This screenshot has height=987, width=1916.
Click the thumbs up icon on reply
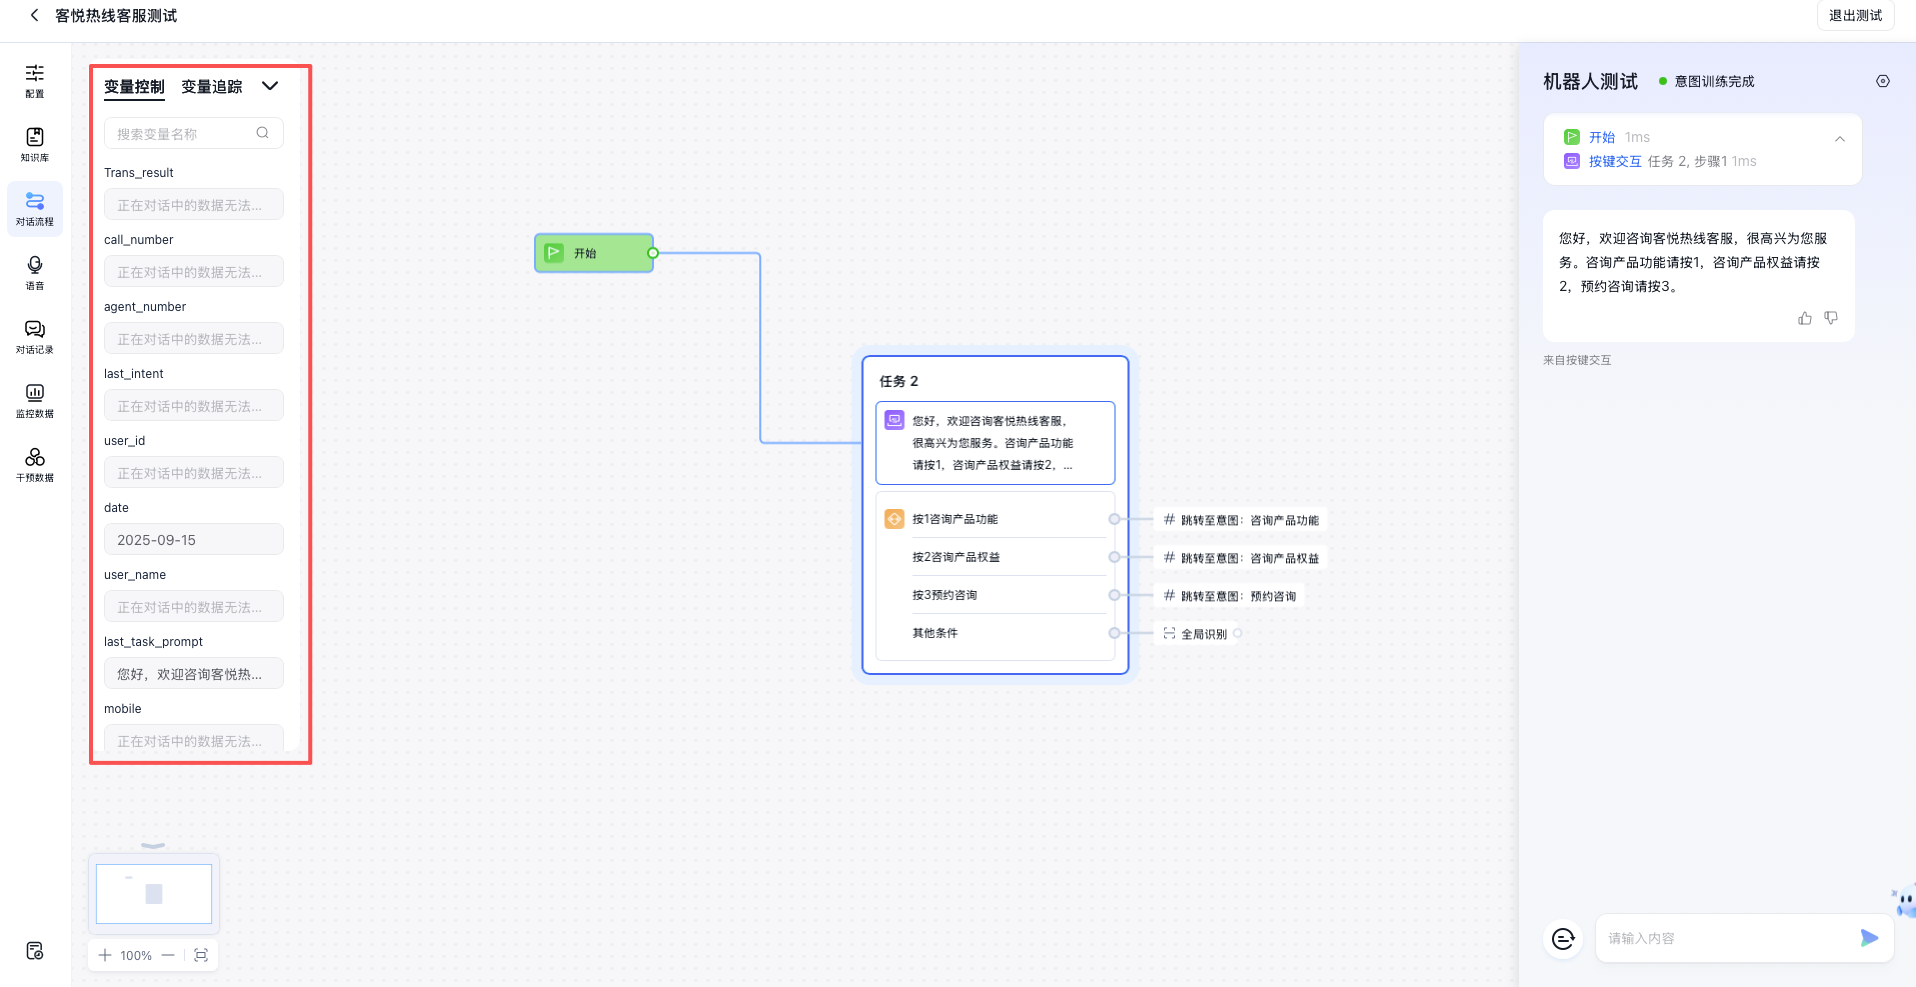click(x=1805, y=318)
